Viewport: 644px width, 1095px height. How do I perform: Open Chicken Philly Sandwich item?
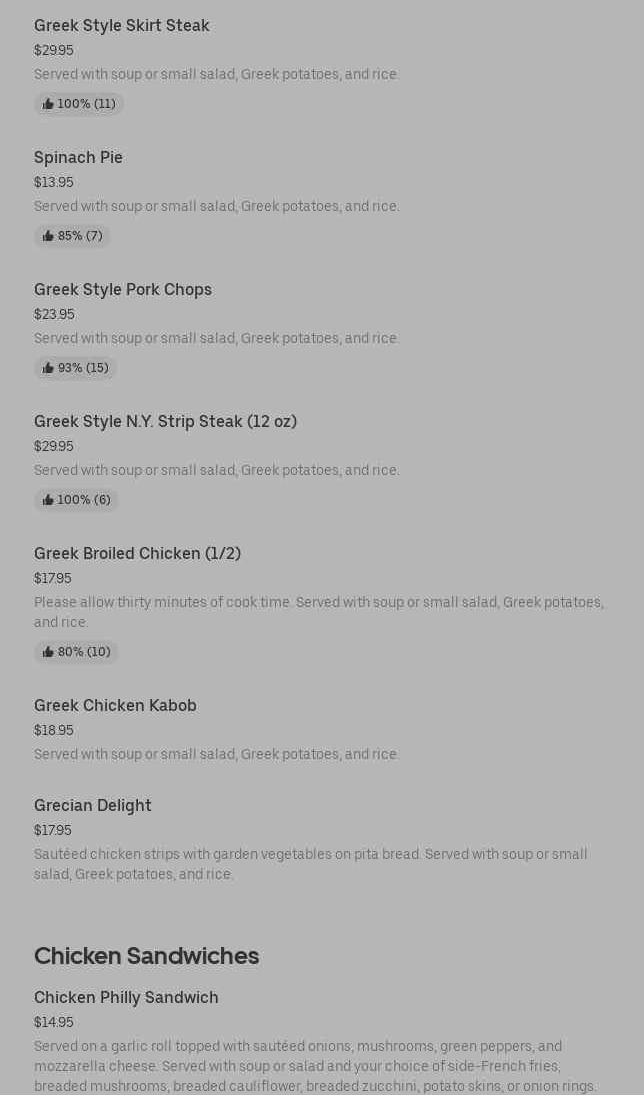pos(126,997)
